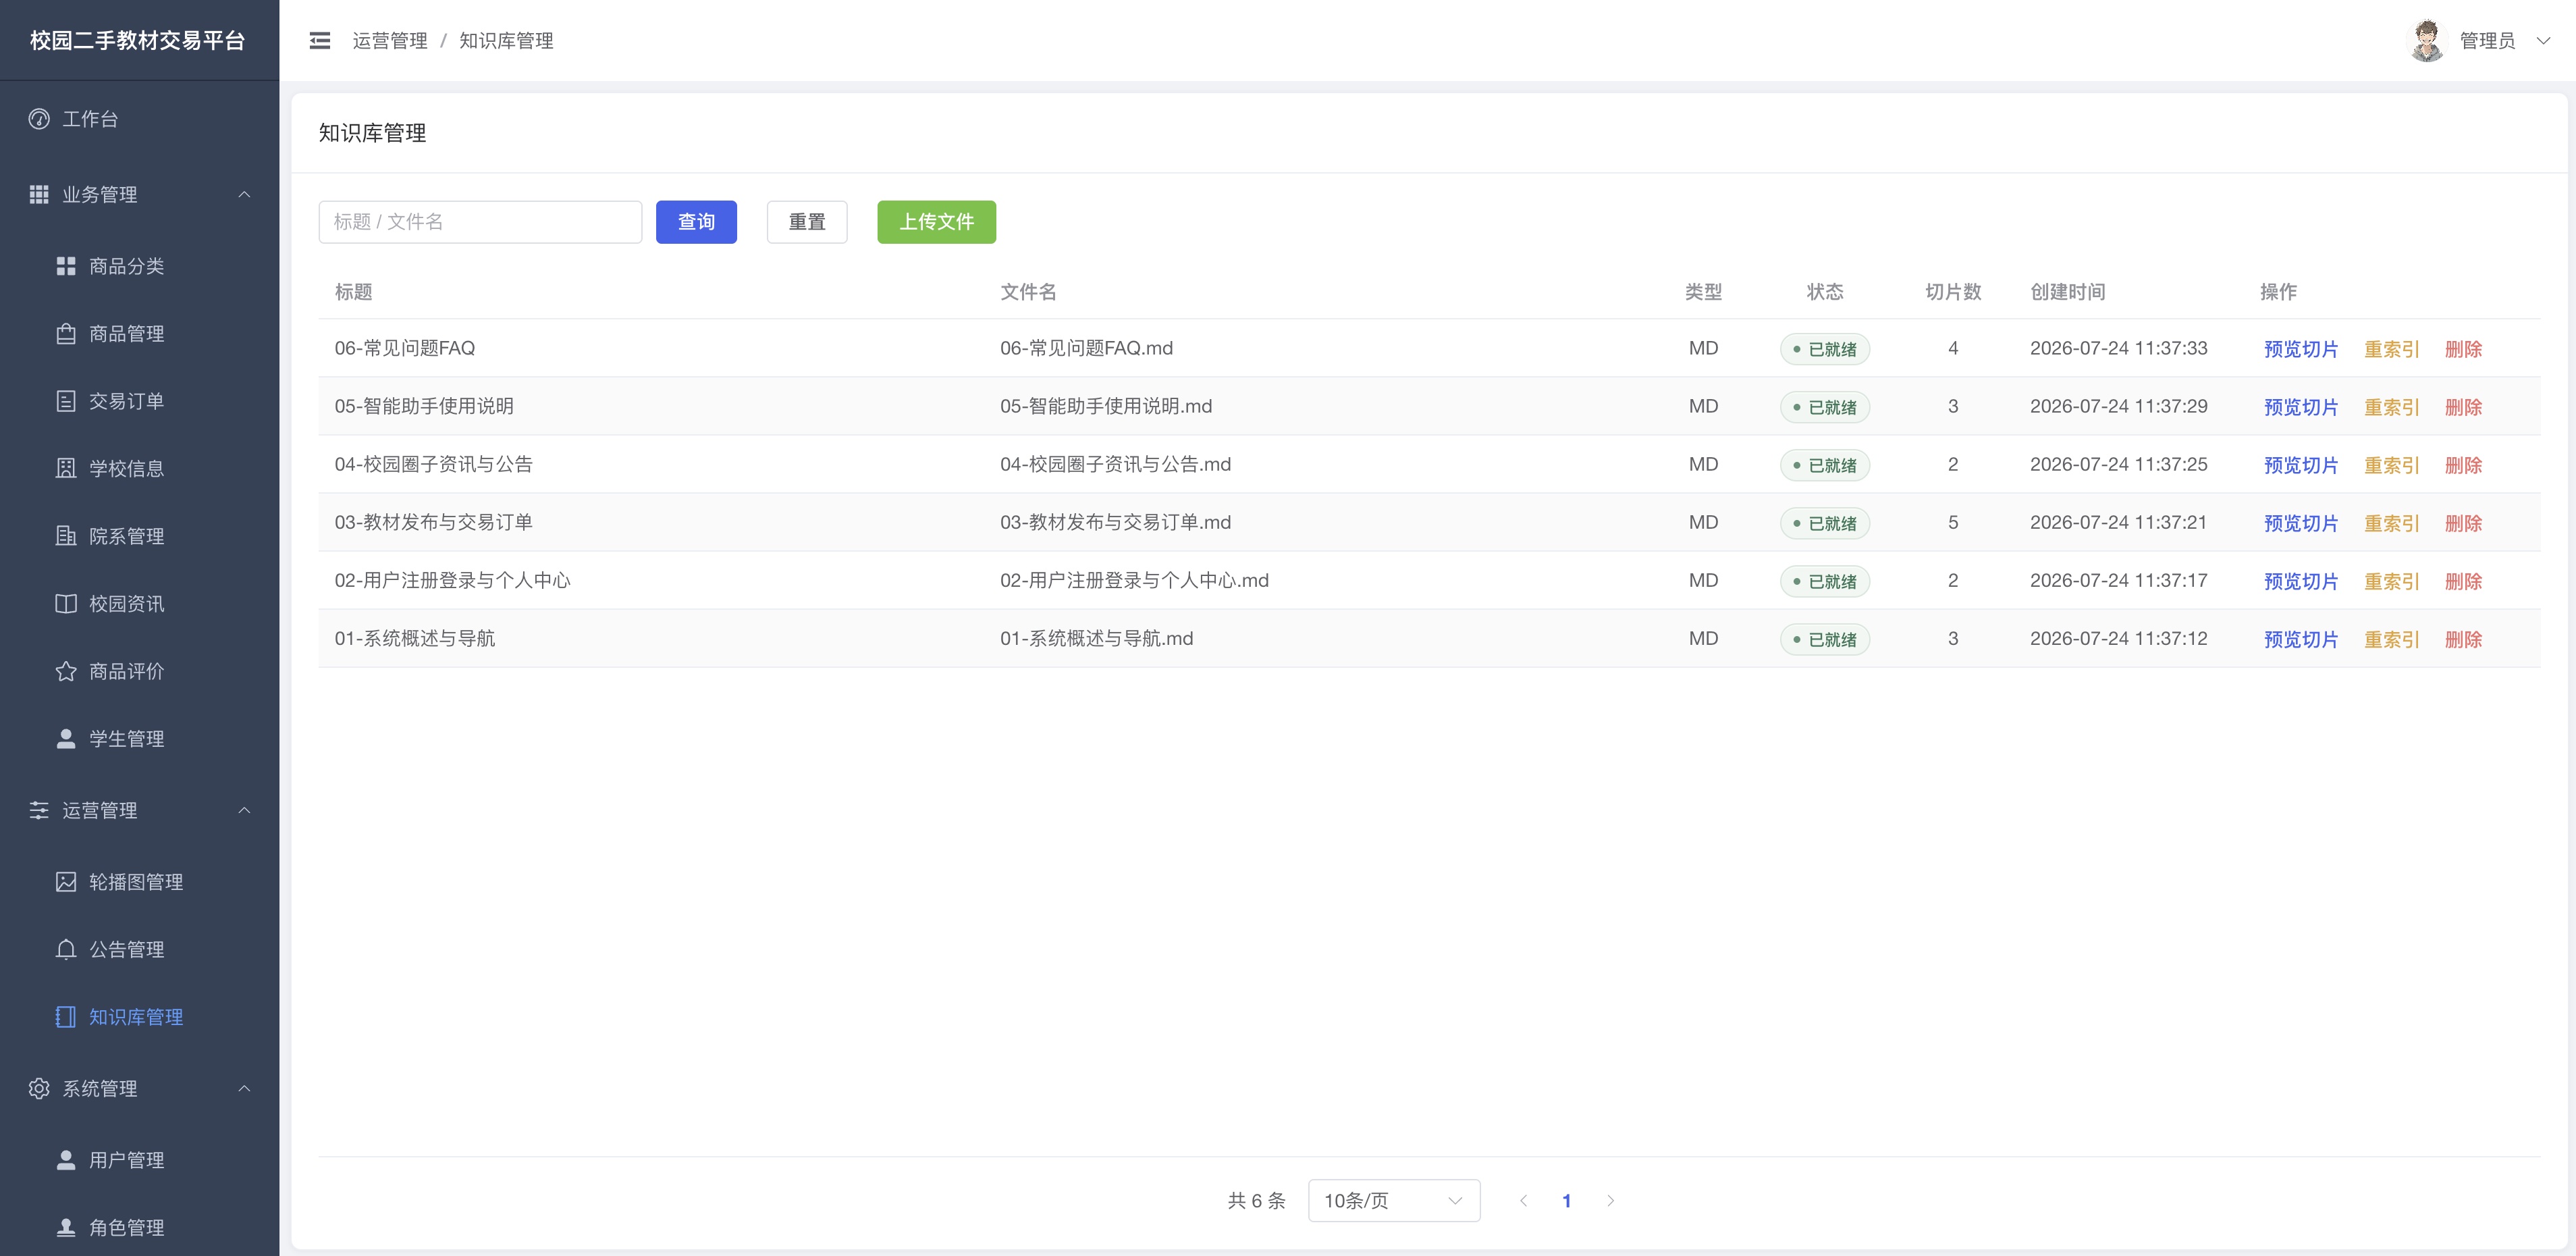
Task: Click the 创建时间 column header
Action: (2067, 292)
